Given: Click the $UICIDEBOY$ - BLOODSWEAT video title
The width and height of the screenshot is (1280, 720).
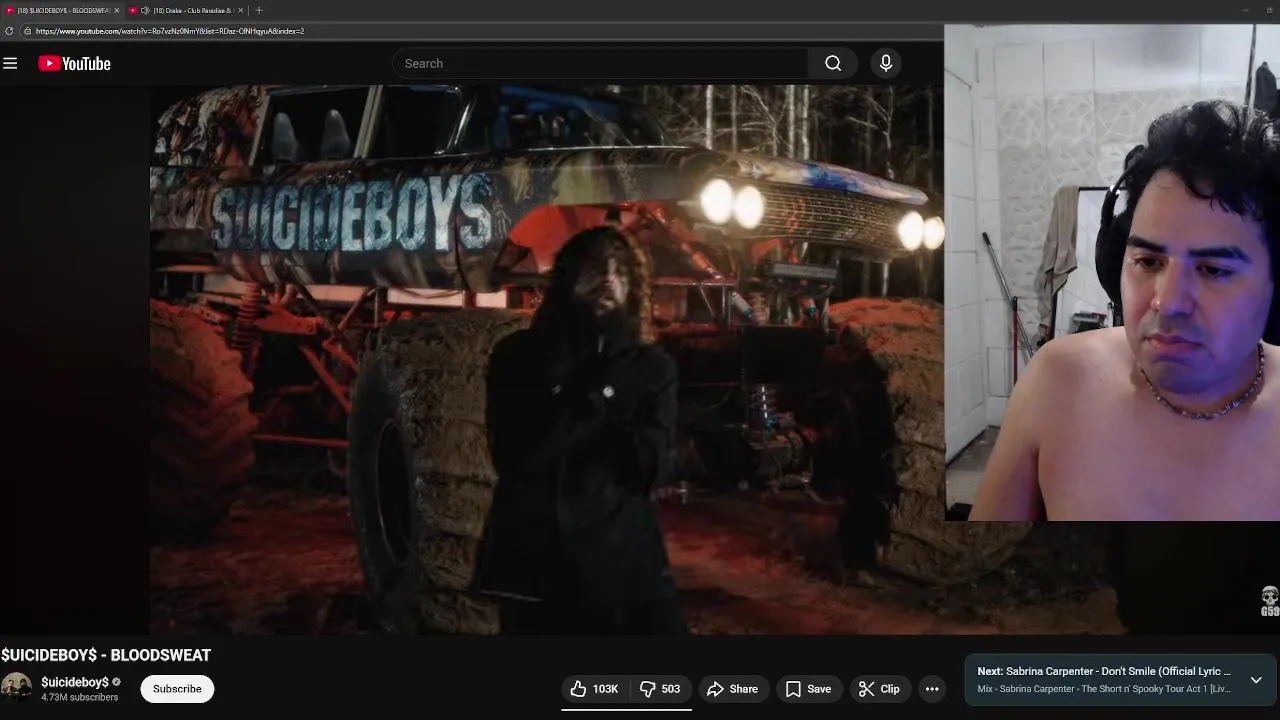Looking at the screenshot, I should (x=106, y=655).
